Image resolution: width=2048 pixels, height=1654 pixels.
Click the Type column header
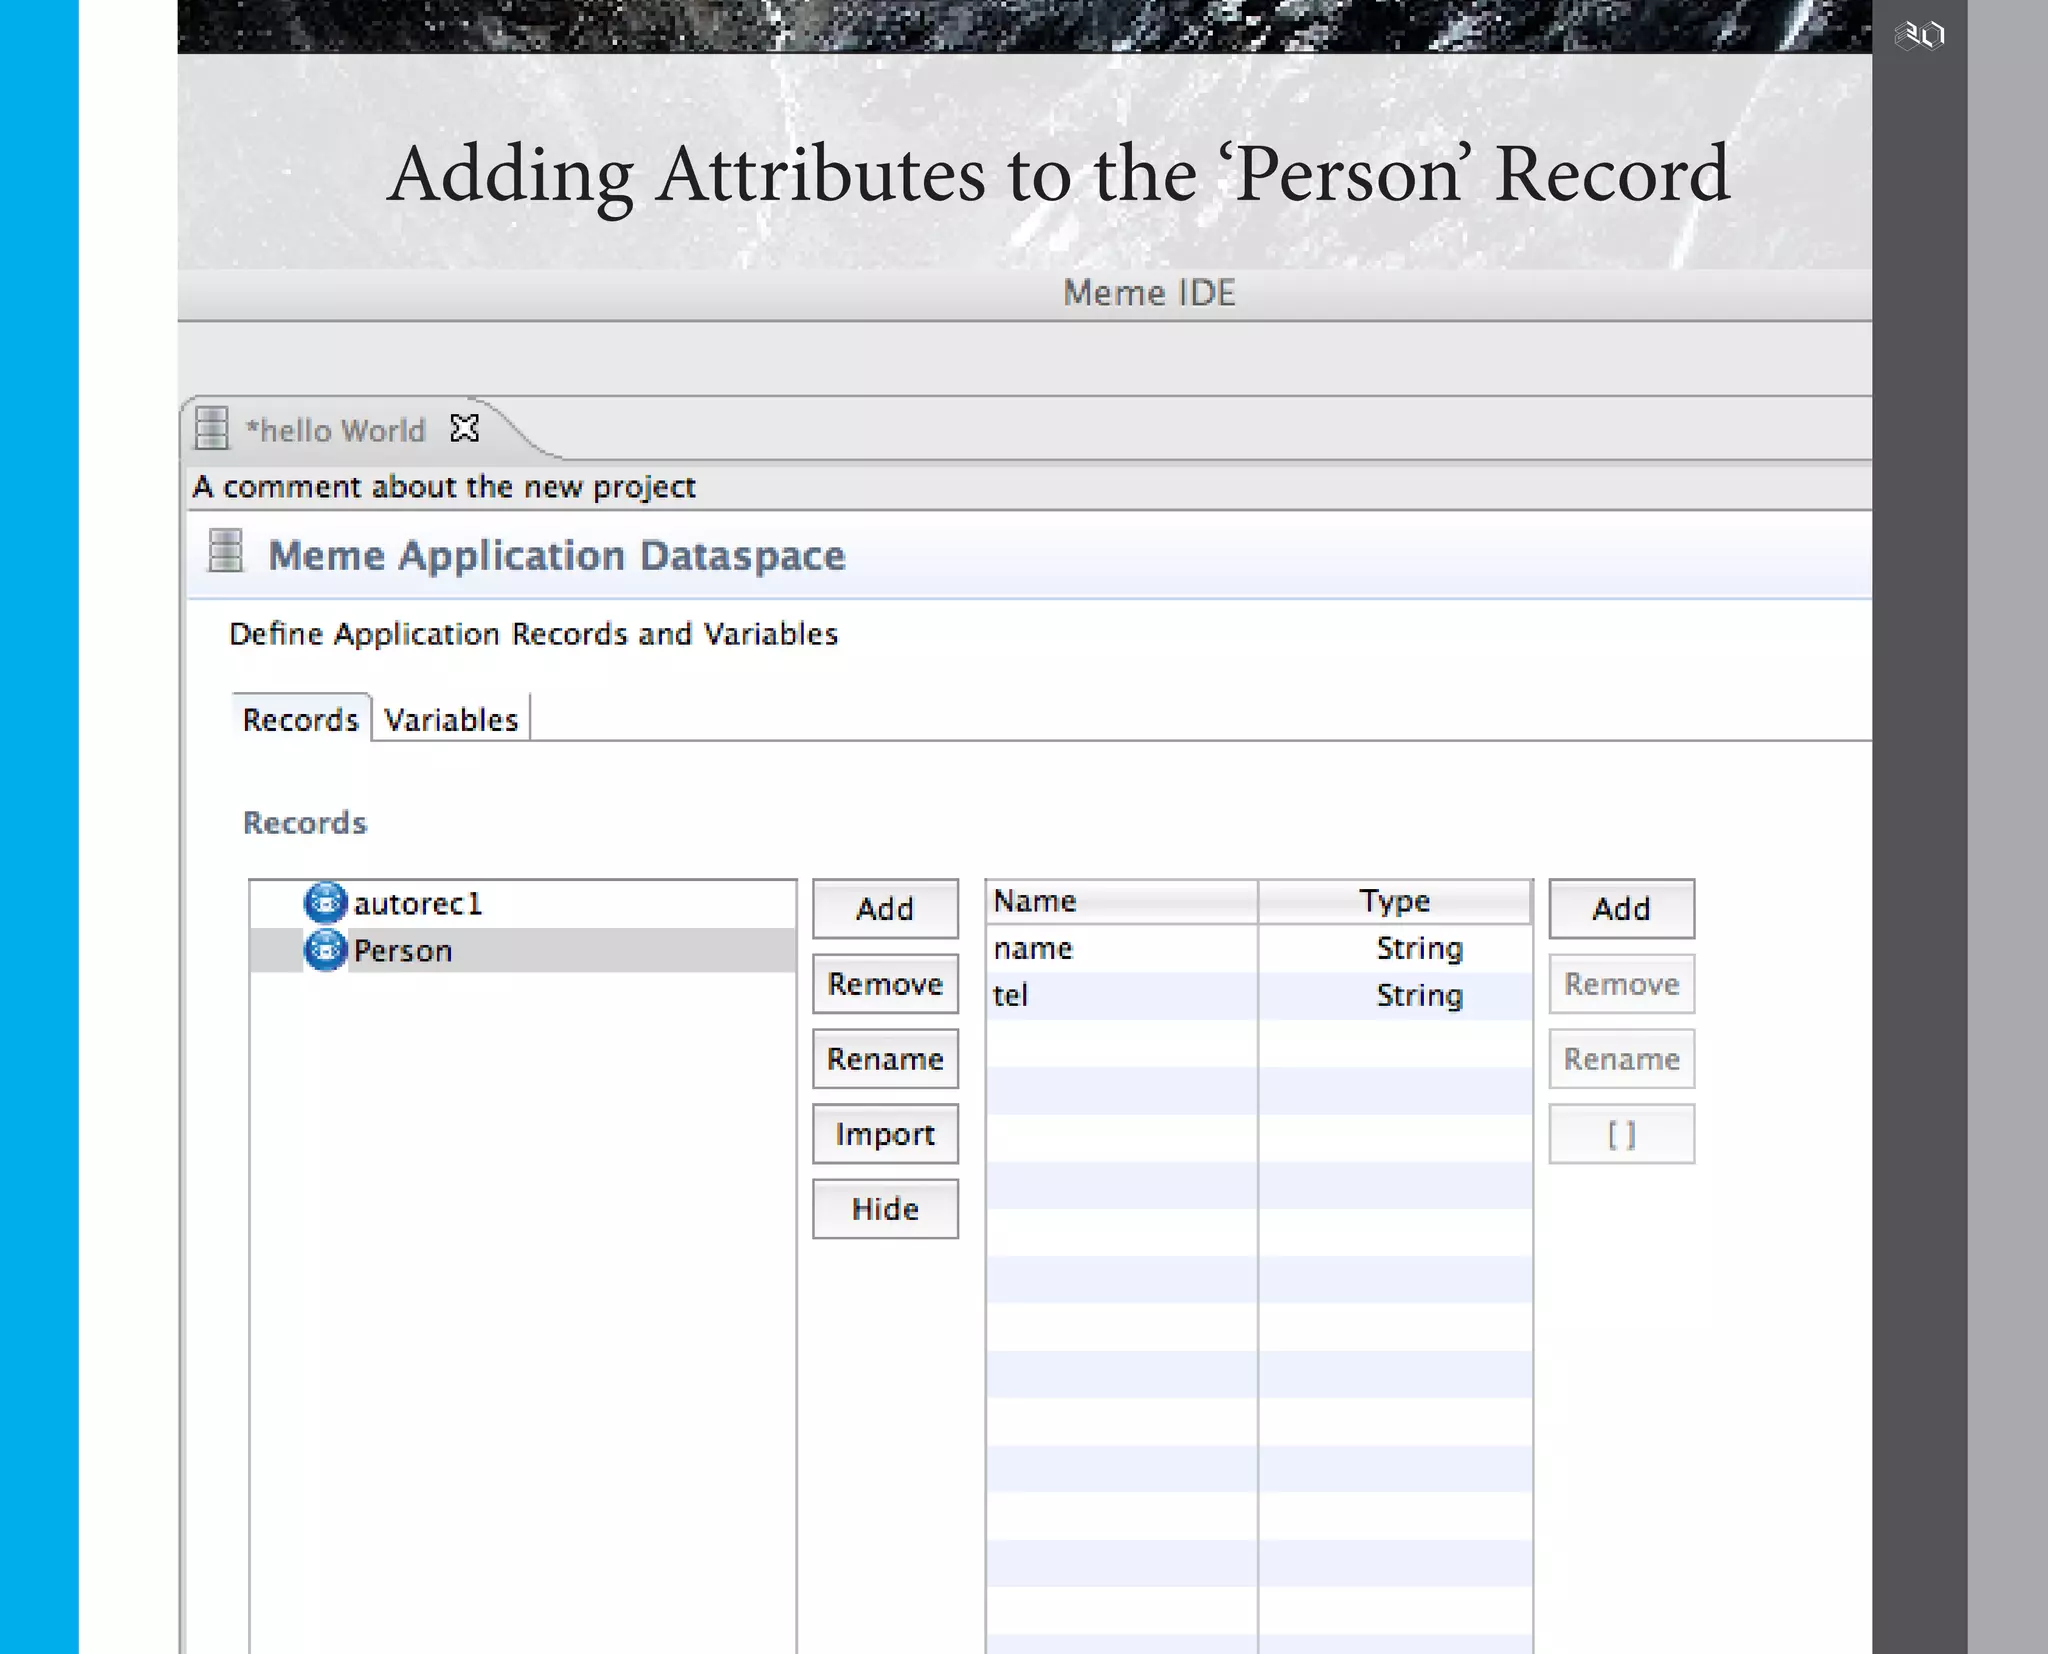pos(1395,901)
